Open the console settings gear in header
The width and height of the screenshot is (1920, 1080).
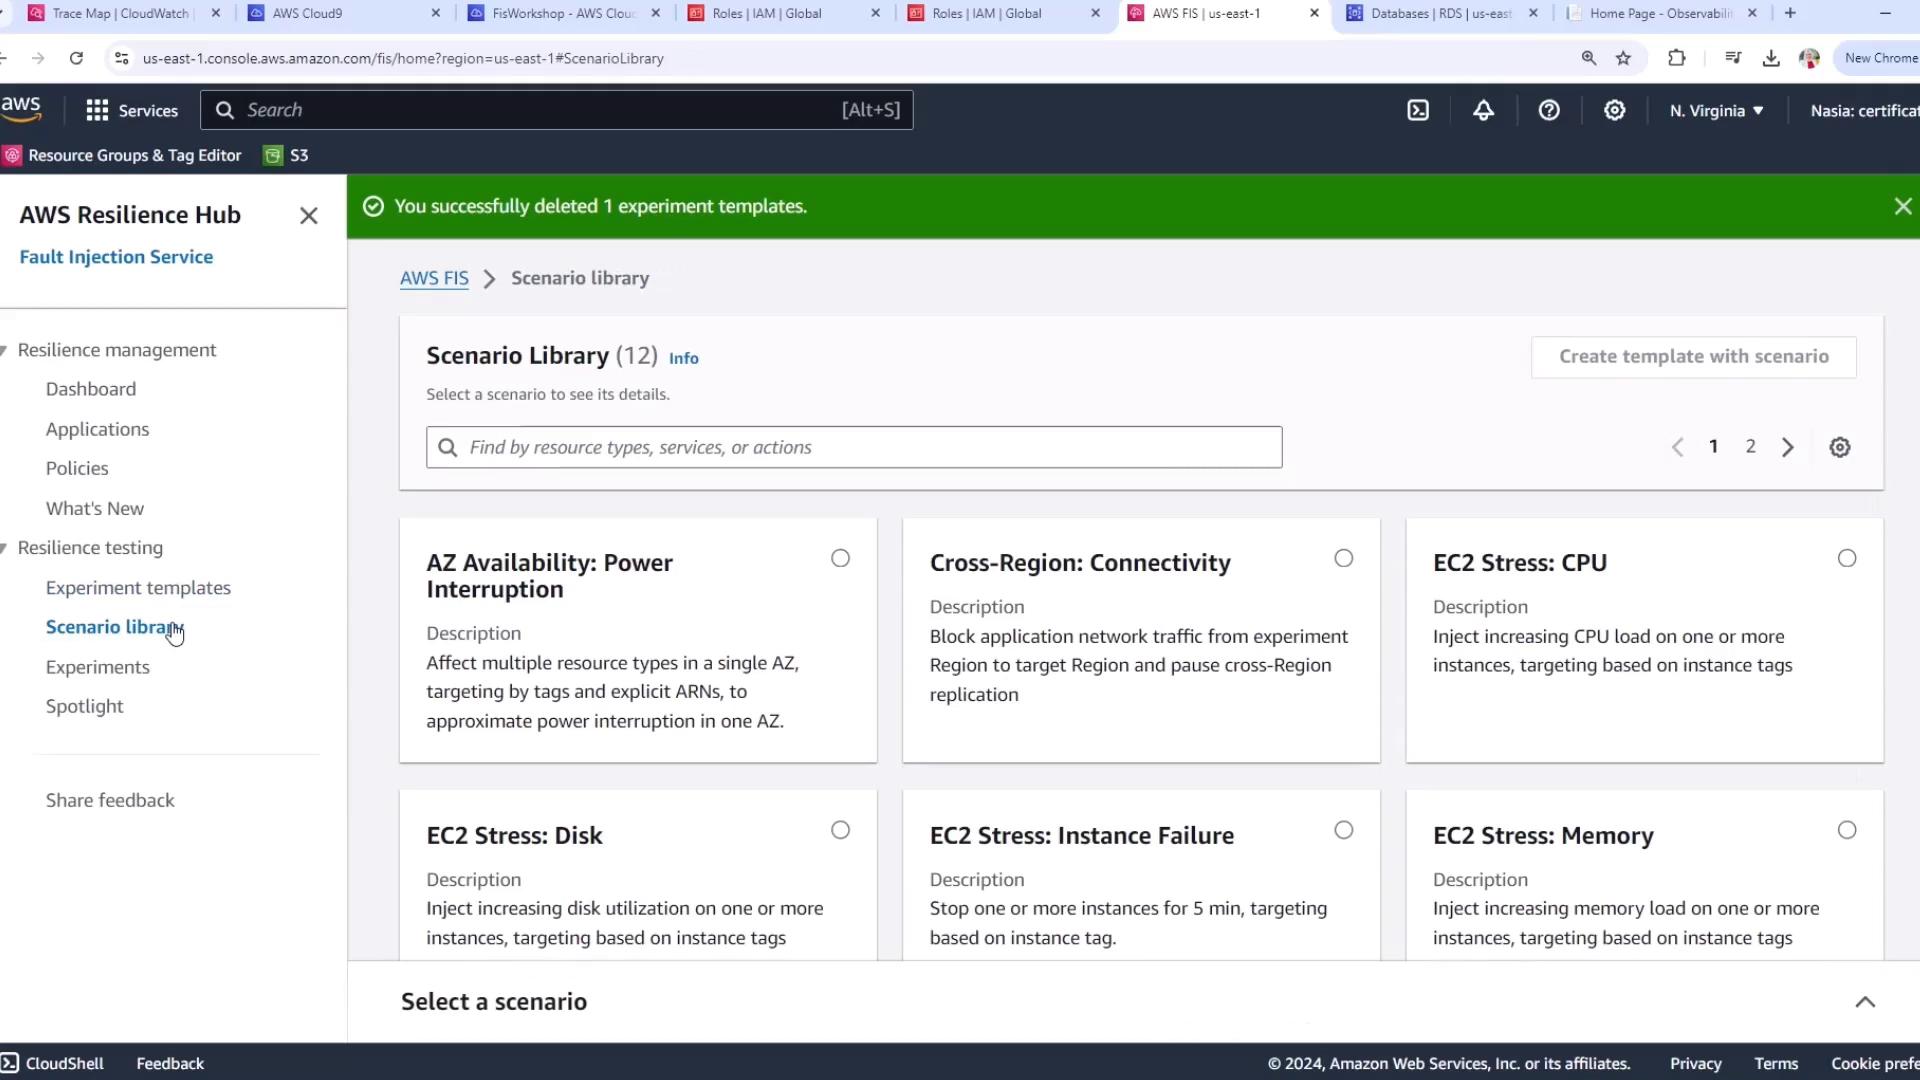pyautogui.click(x=1614, y=110)
